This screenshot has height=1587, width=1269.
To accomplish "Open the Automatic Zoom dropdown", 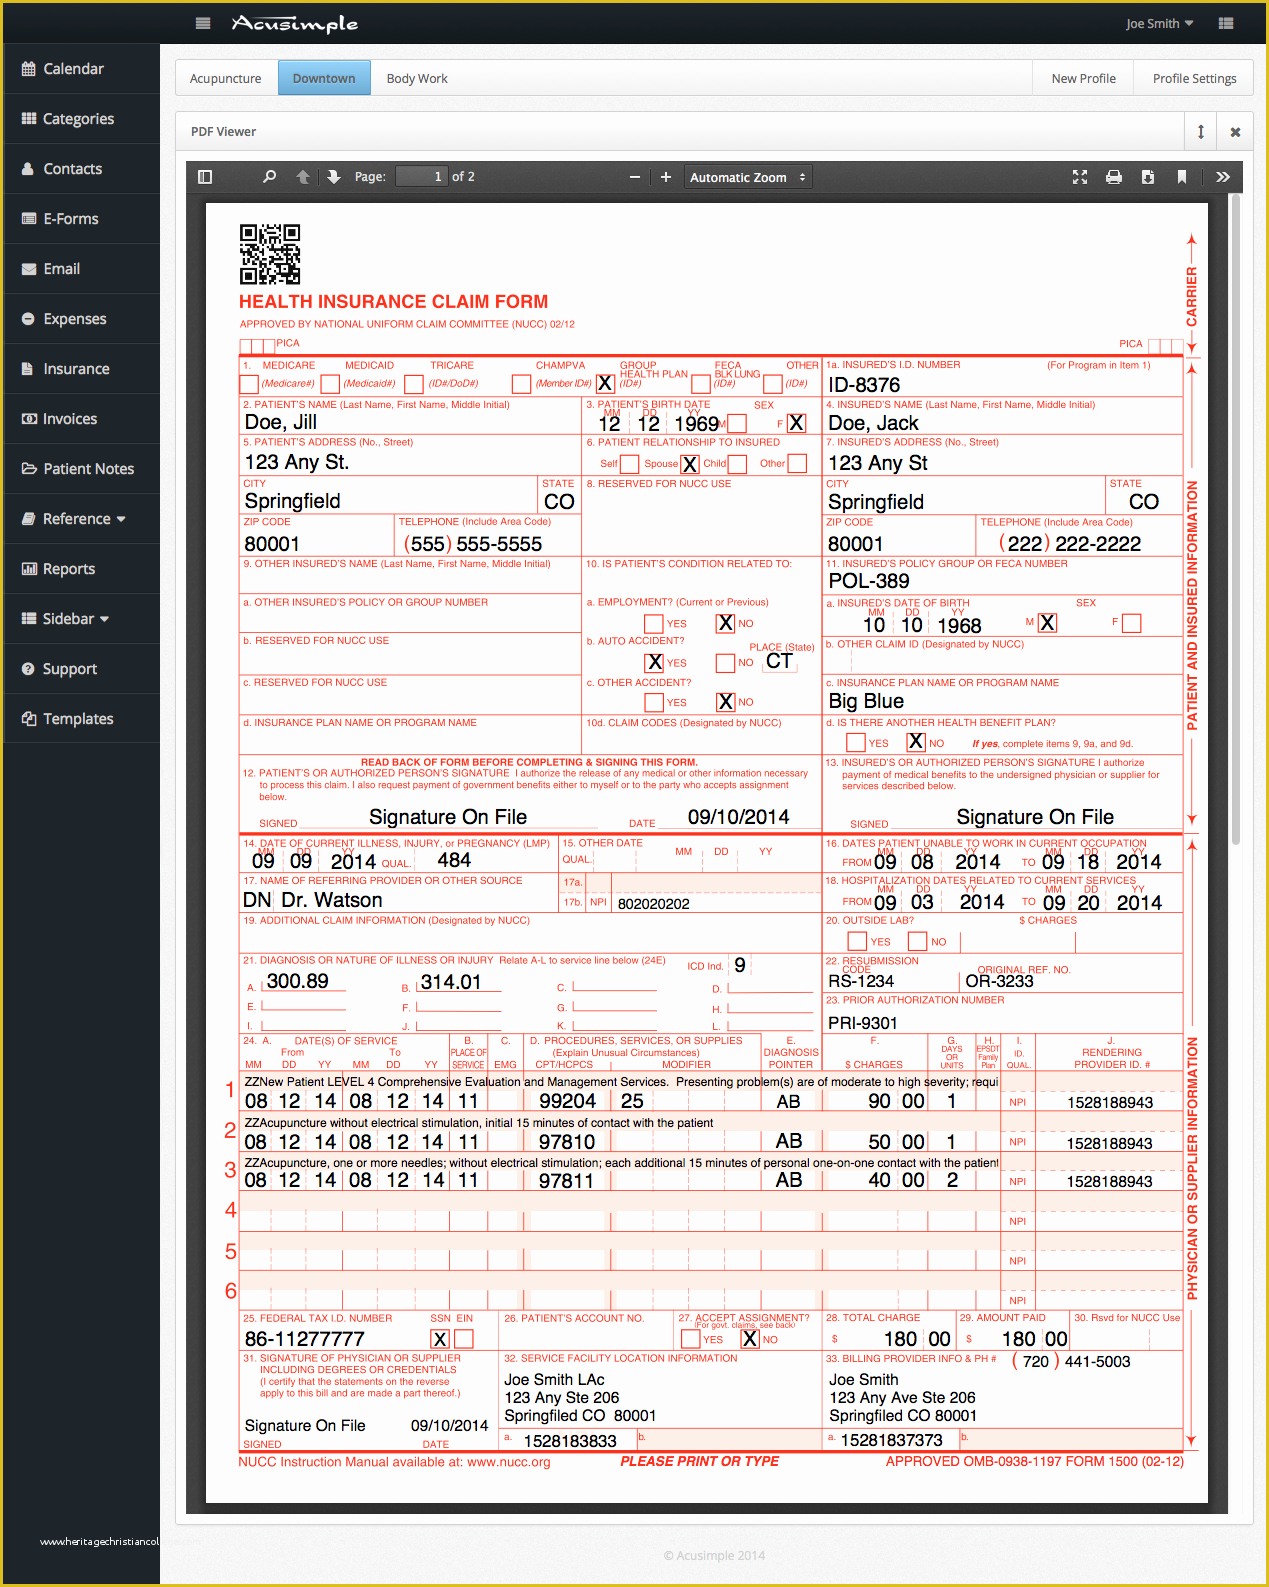I will (747, 177).
